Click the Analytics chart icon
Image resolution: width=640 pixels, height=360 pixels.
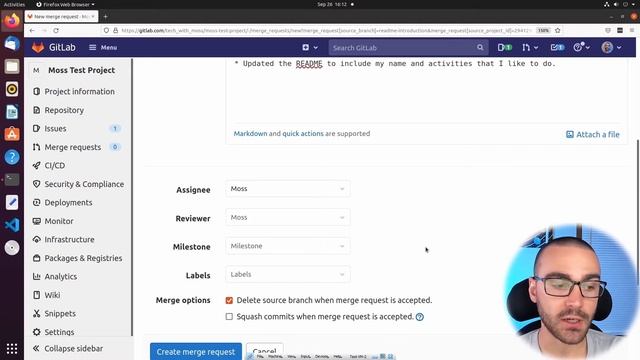(36, 276)
